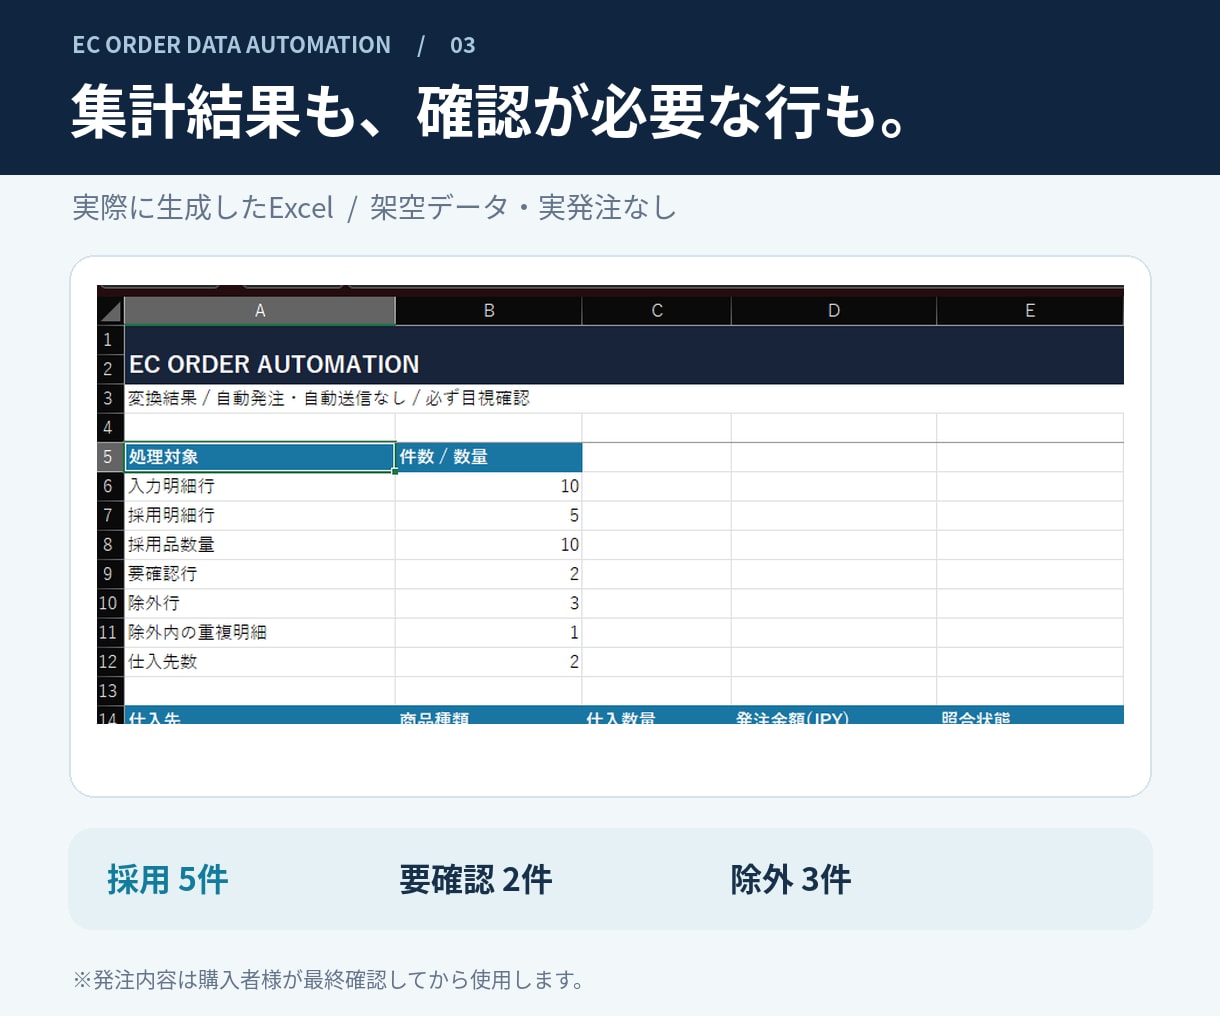The width and height of the screenshot is (1220, 1016).
Task: Select the value cell beside 仕入先数
Action: coord(489,662)
